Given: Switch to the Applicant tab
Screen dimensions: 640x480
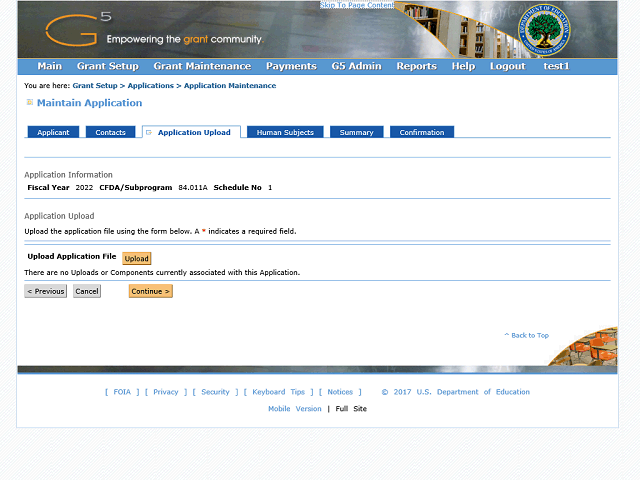Looking at the screenshot, I should (53, 132).
